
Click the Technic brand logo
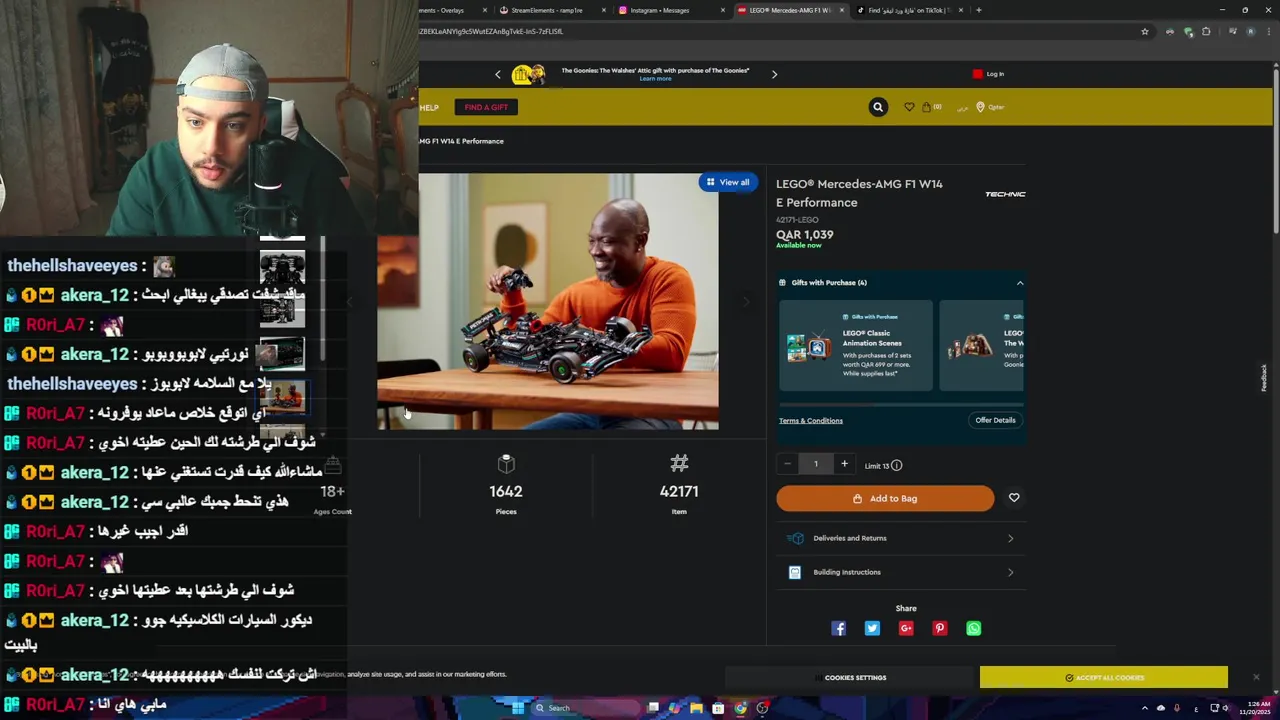1005,194
